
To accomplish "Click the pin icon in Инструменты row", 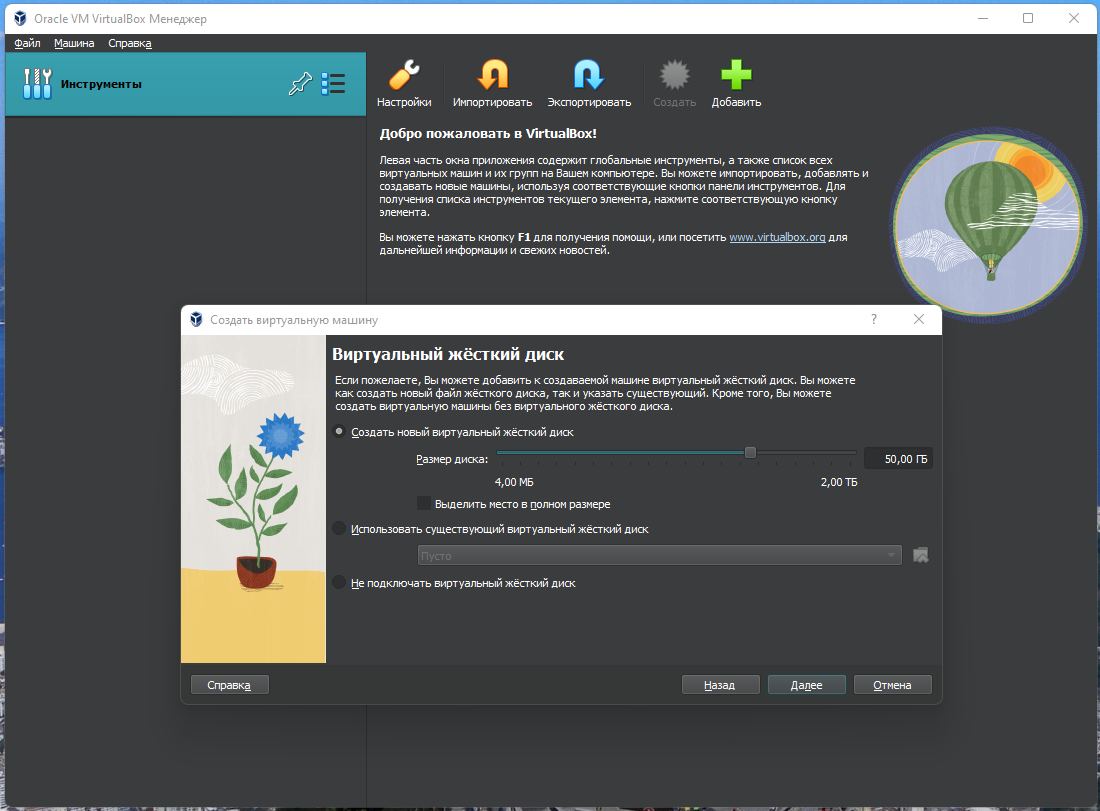I will tap(300, 84).
